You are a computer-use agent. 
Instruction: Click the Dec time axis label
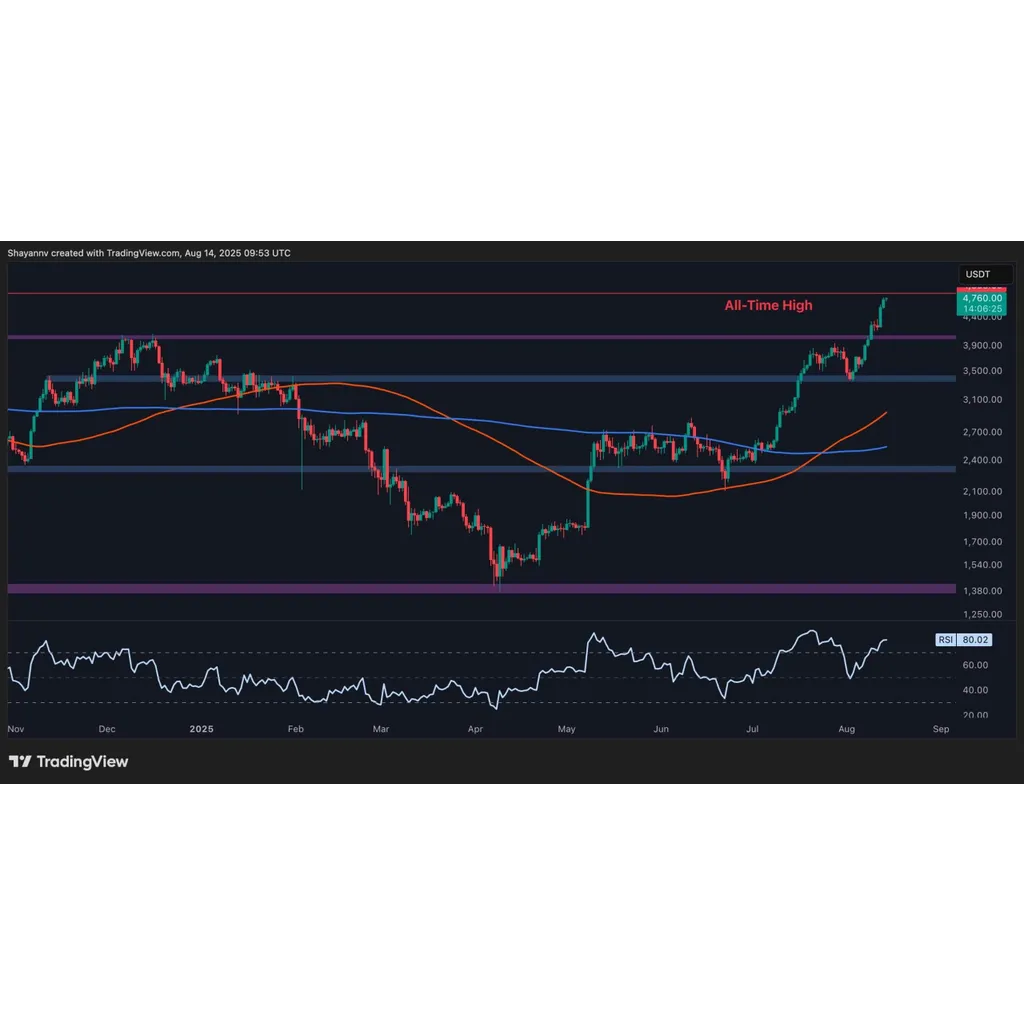[106, 729]
